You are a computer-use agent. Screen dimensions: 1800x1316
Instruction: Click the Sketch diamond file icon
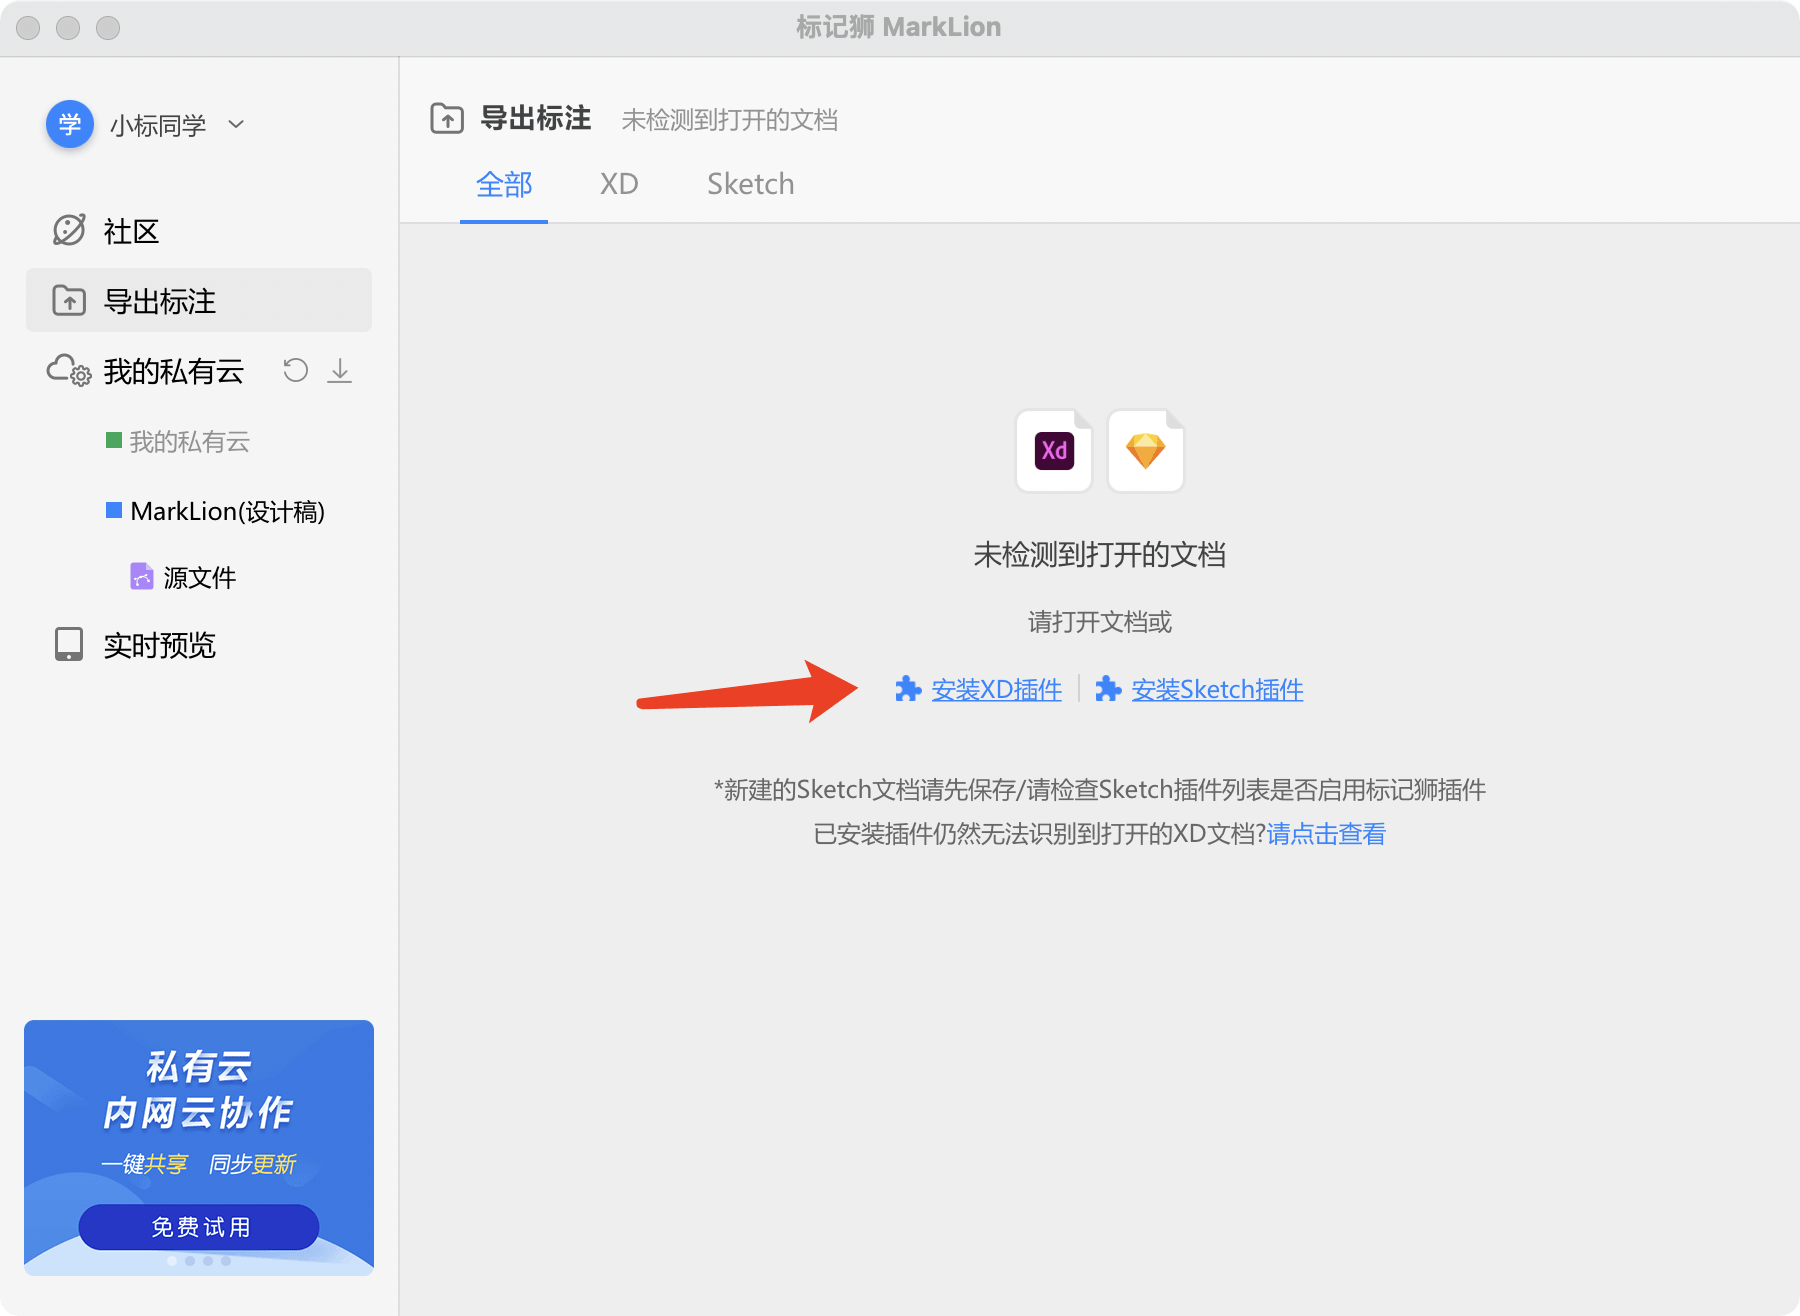(x=1145, y=451)
